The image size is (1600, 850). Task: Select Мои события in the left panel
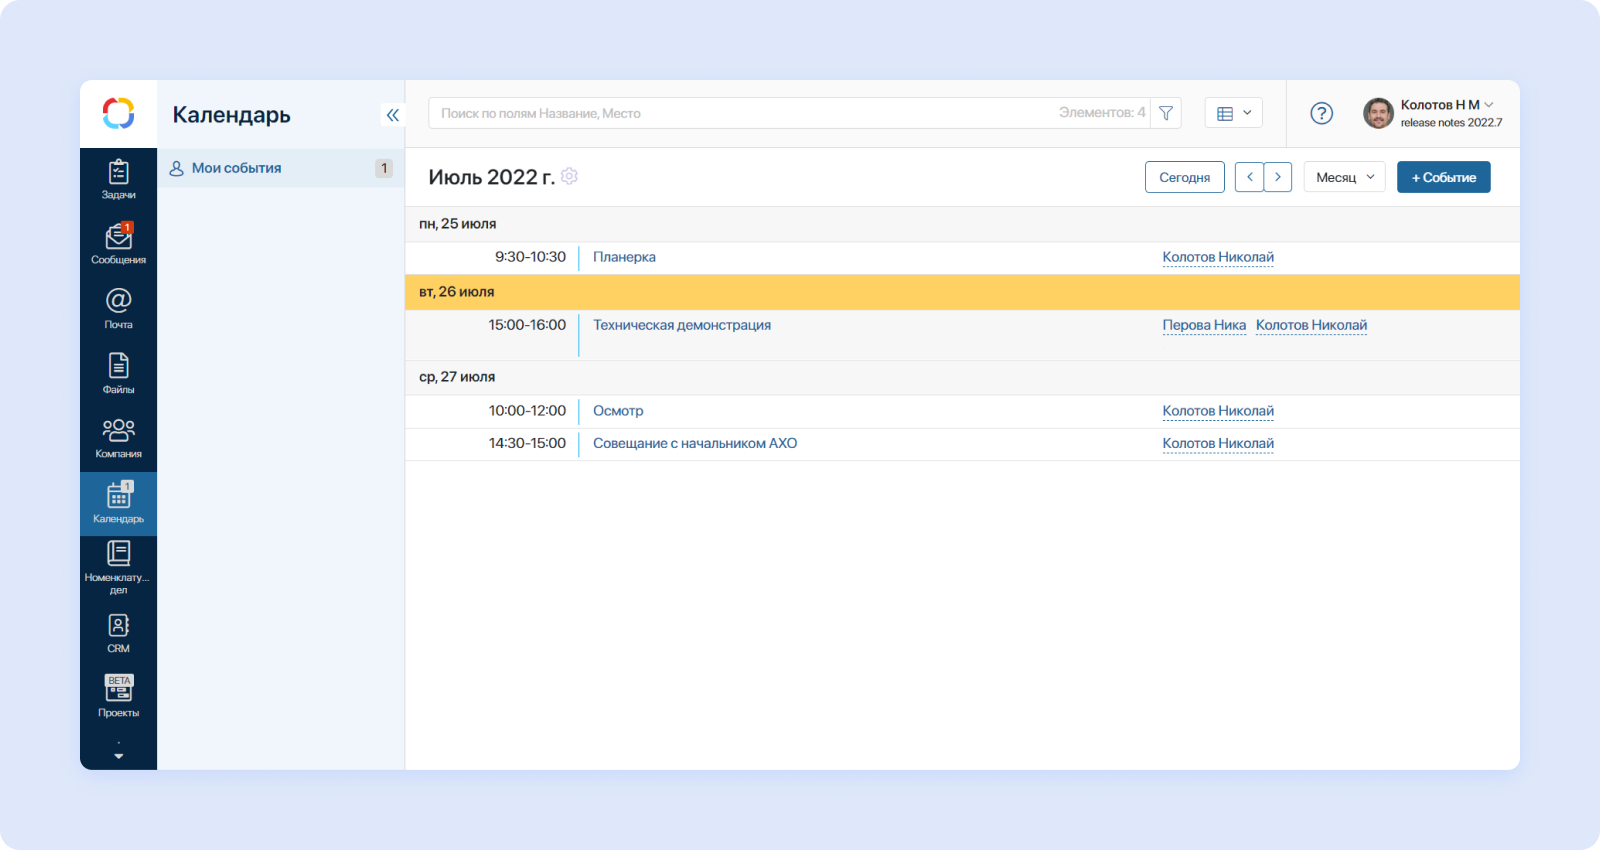tap(237, 168)
